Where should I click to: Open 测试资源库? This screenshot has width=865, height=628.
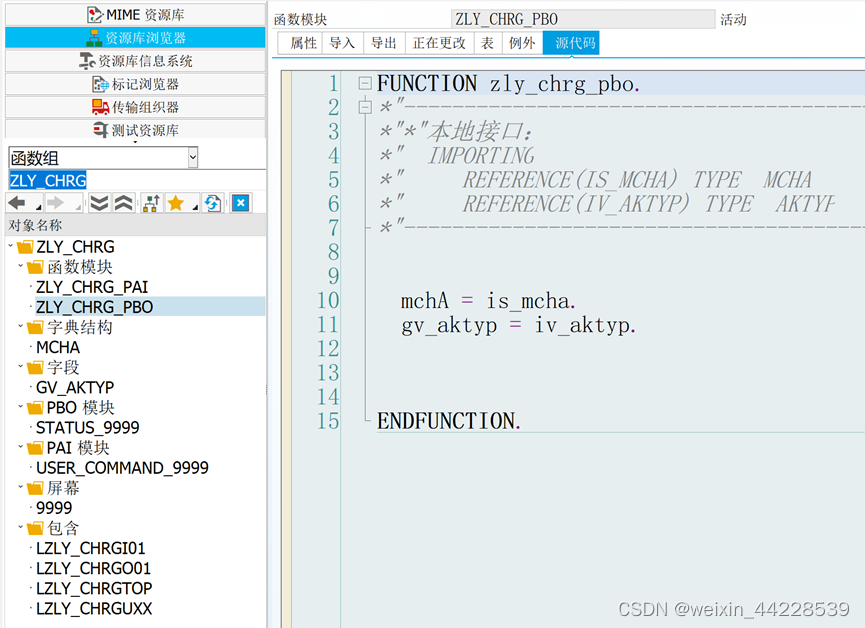click(136, 130)
